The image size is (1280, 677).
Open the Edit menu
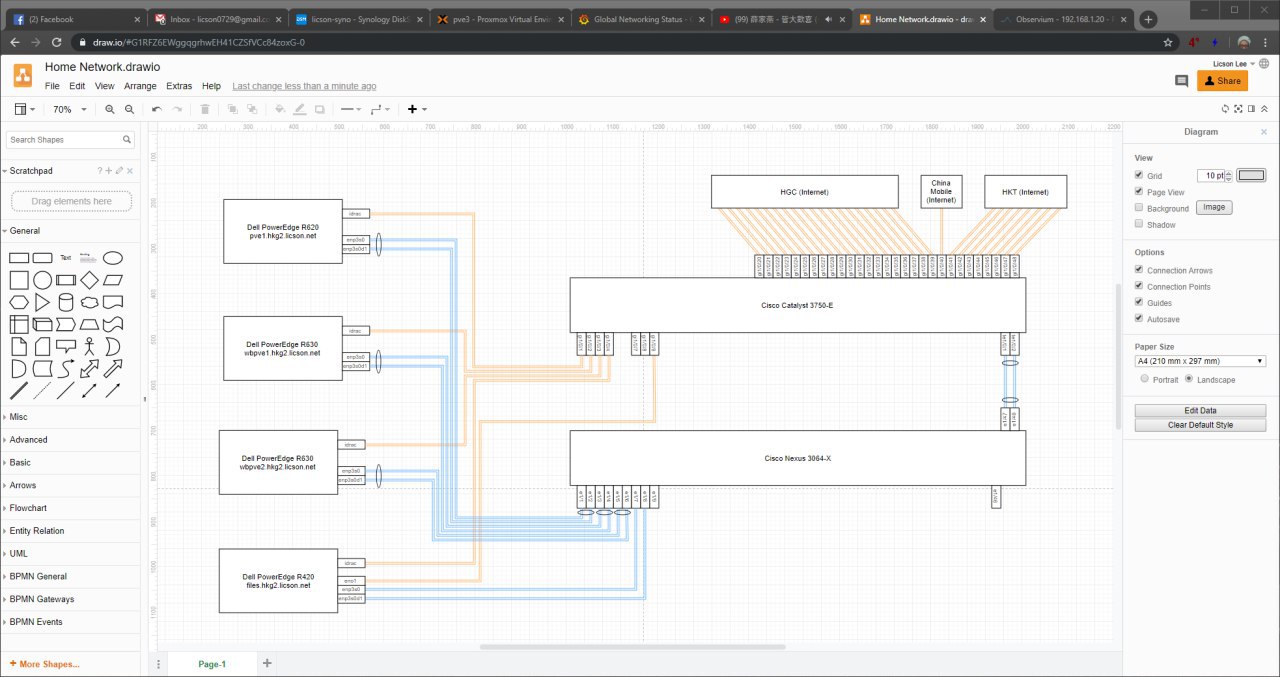pyautogui.click(x=77, y=86)
